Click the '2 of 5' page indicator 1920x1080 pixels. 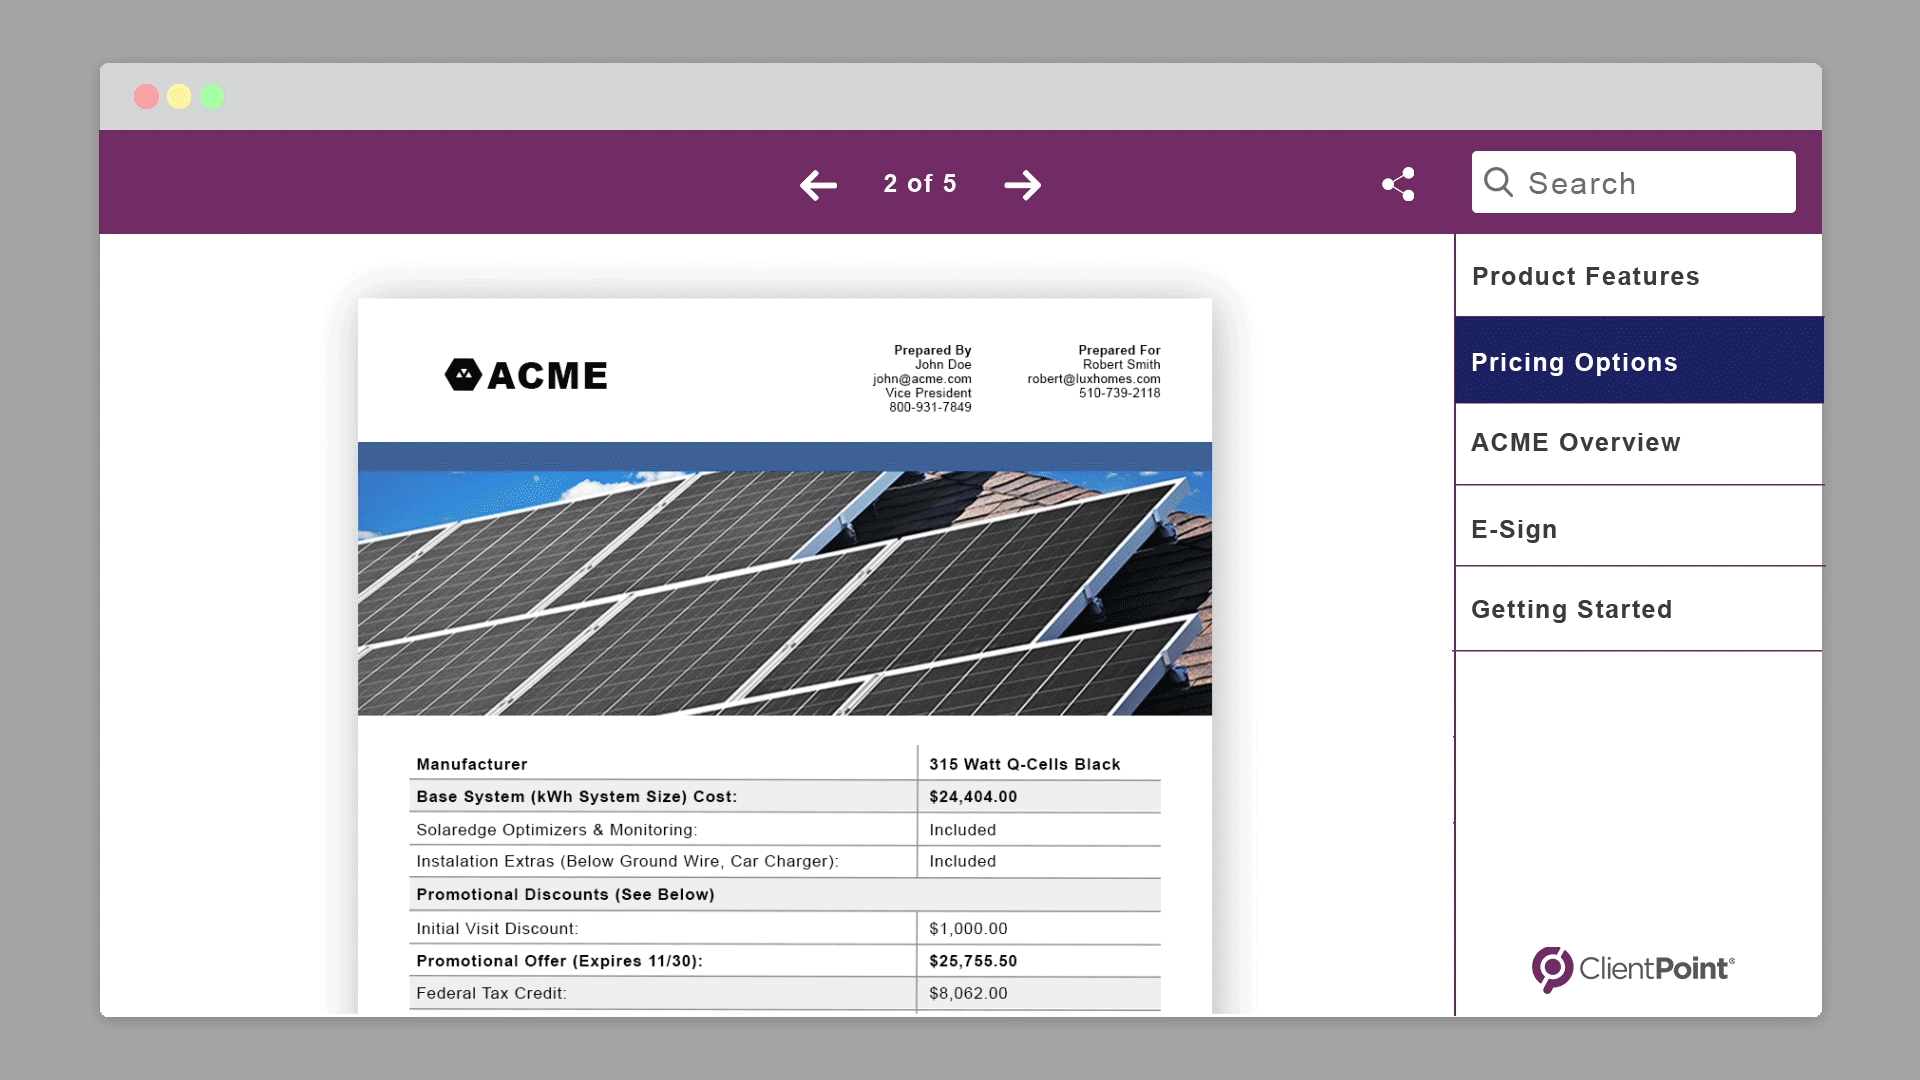coord(920,184)
